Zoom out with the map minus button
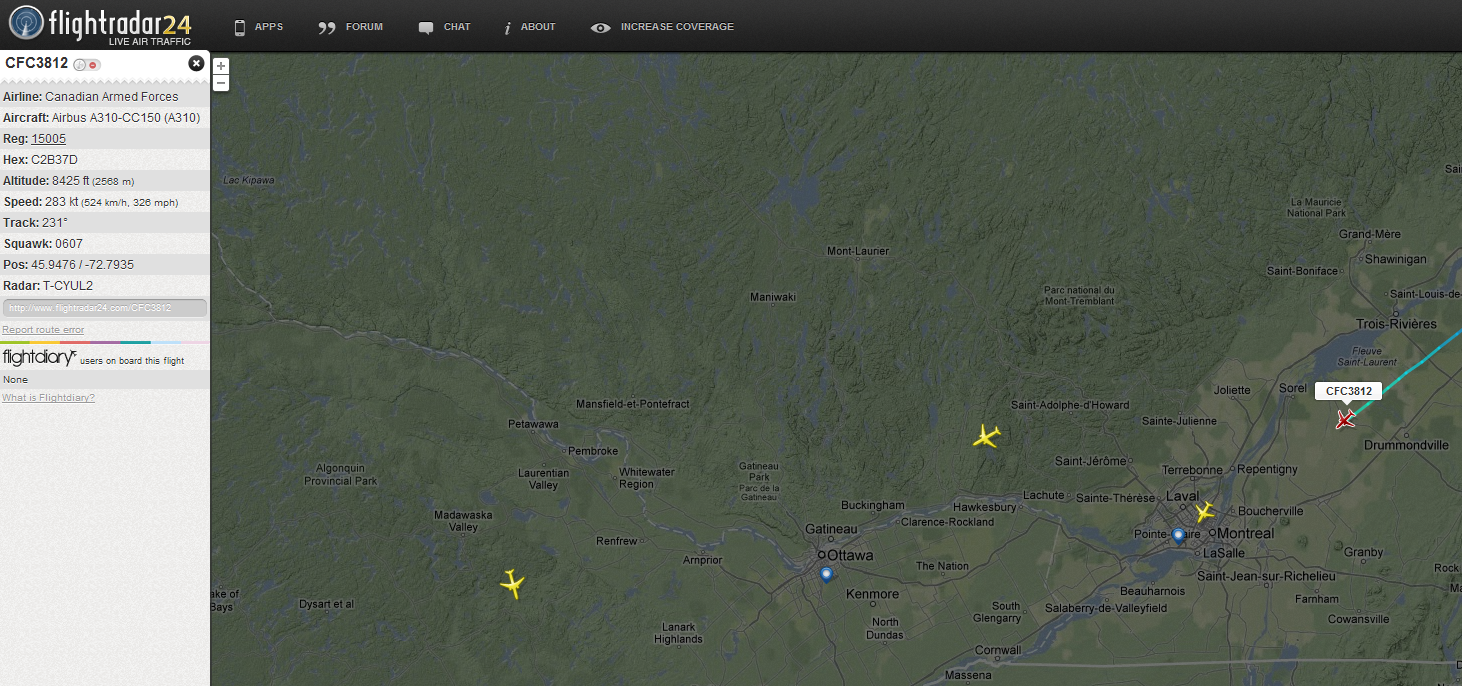 click(221, 82)
